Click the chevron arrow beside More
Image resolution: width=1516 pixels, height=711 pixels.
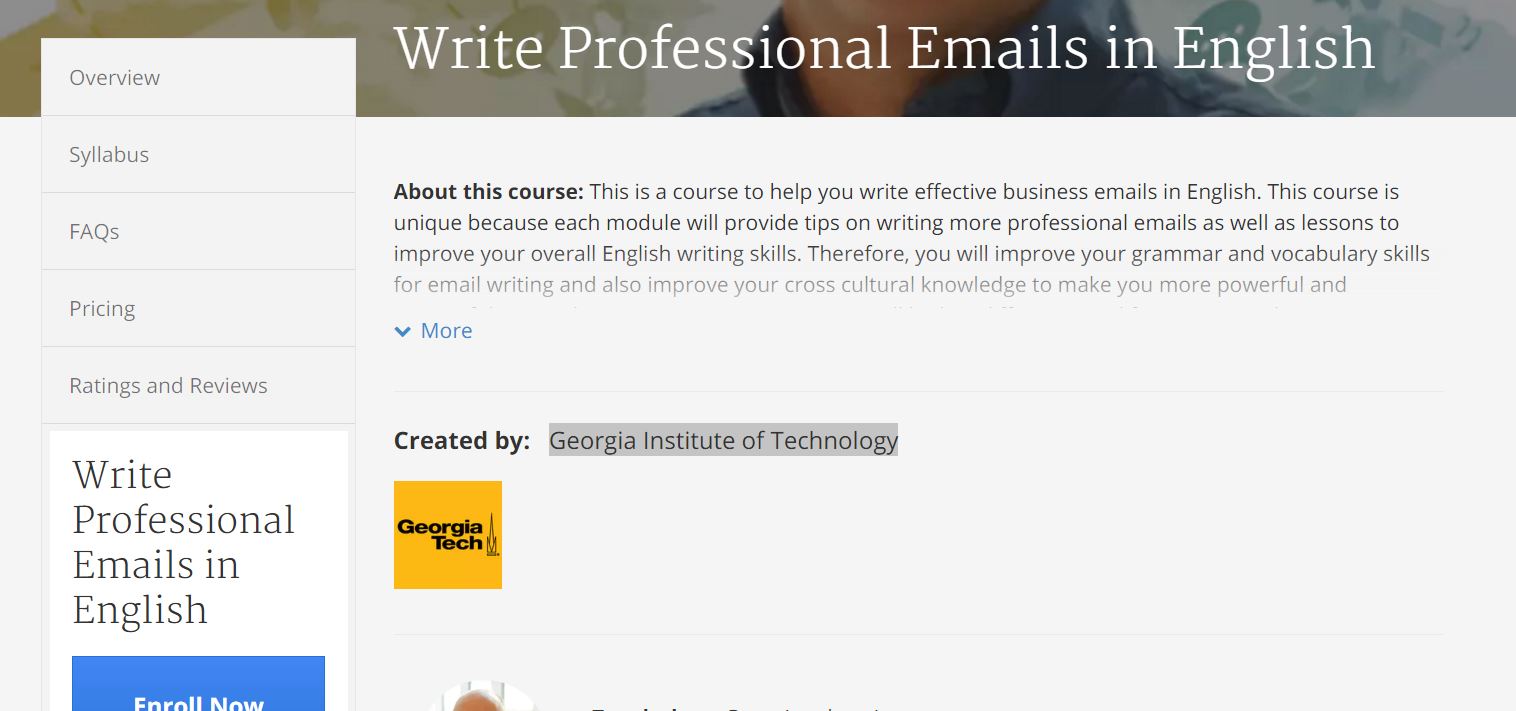(x=403, y=331)
